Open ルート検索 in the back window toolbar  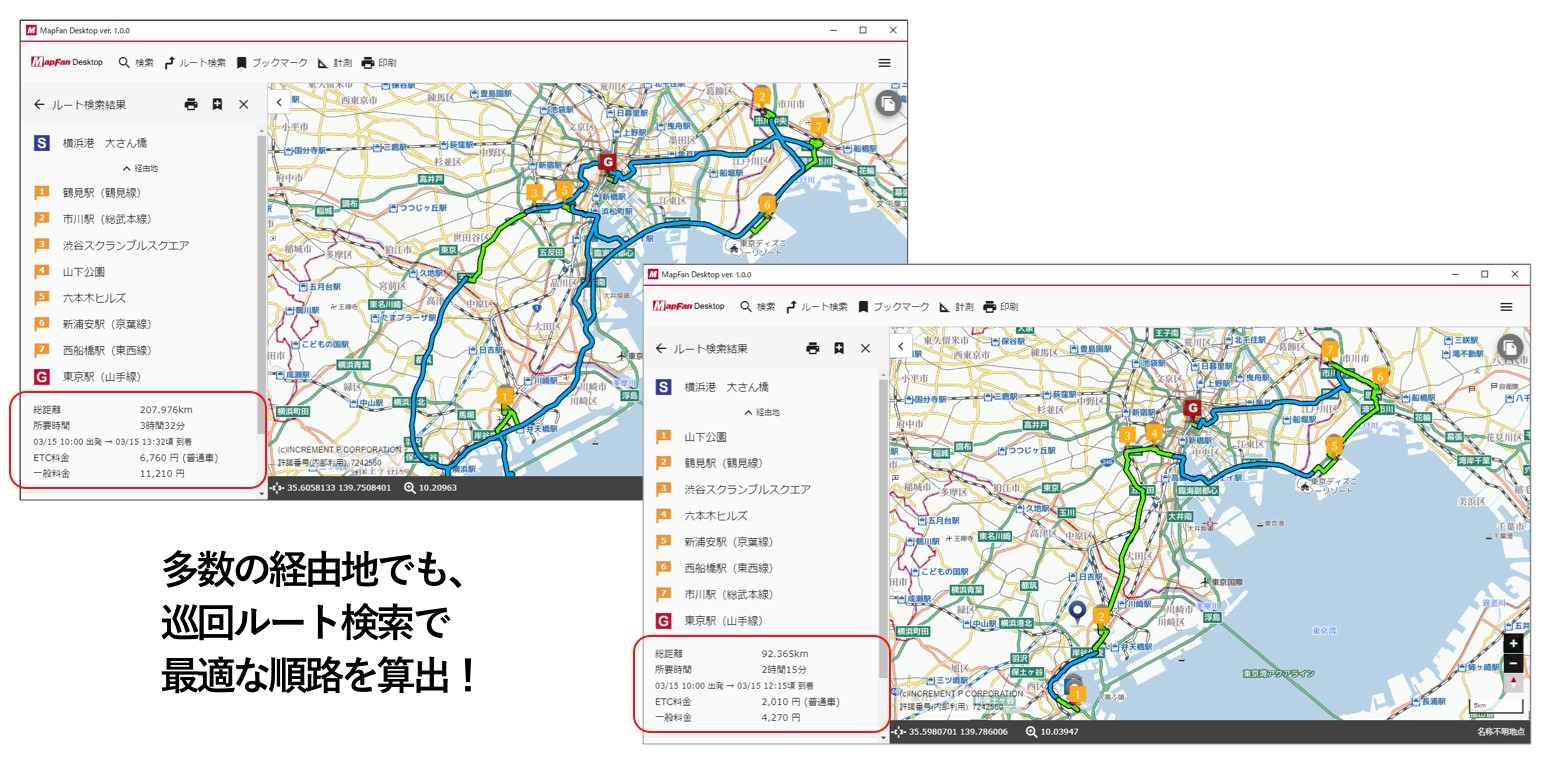point(195,62)
